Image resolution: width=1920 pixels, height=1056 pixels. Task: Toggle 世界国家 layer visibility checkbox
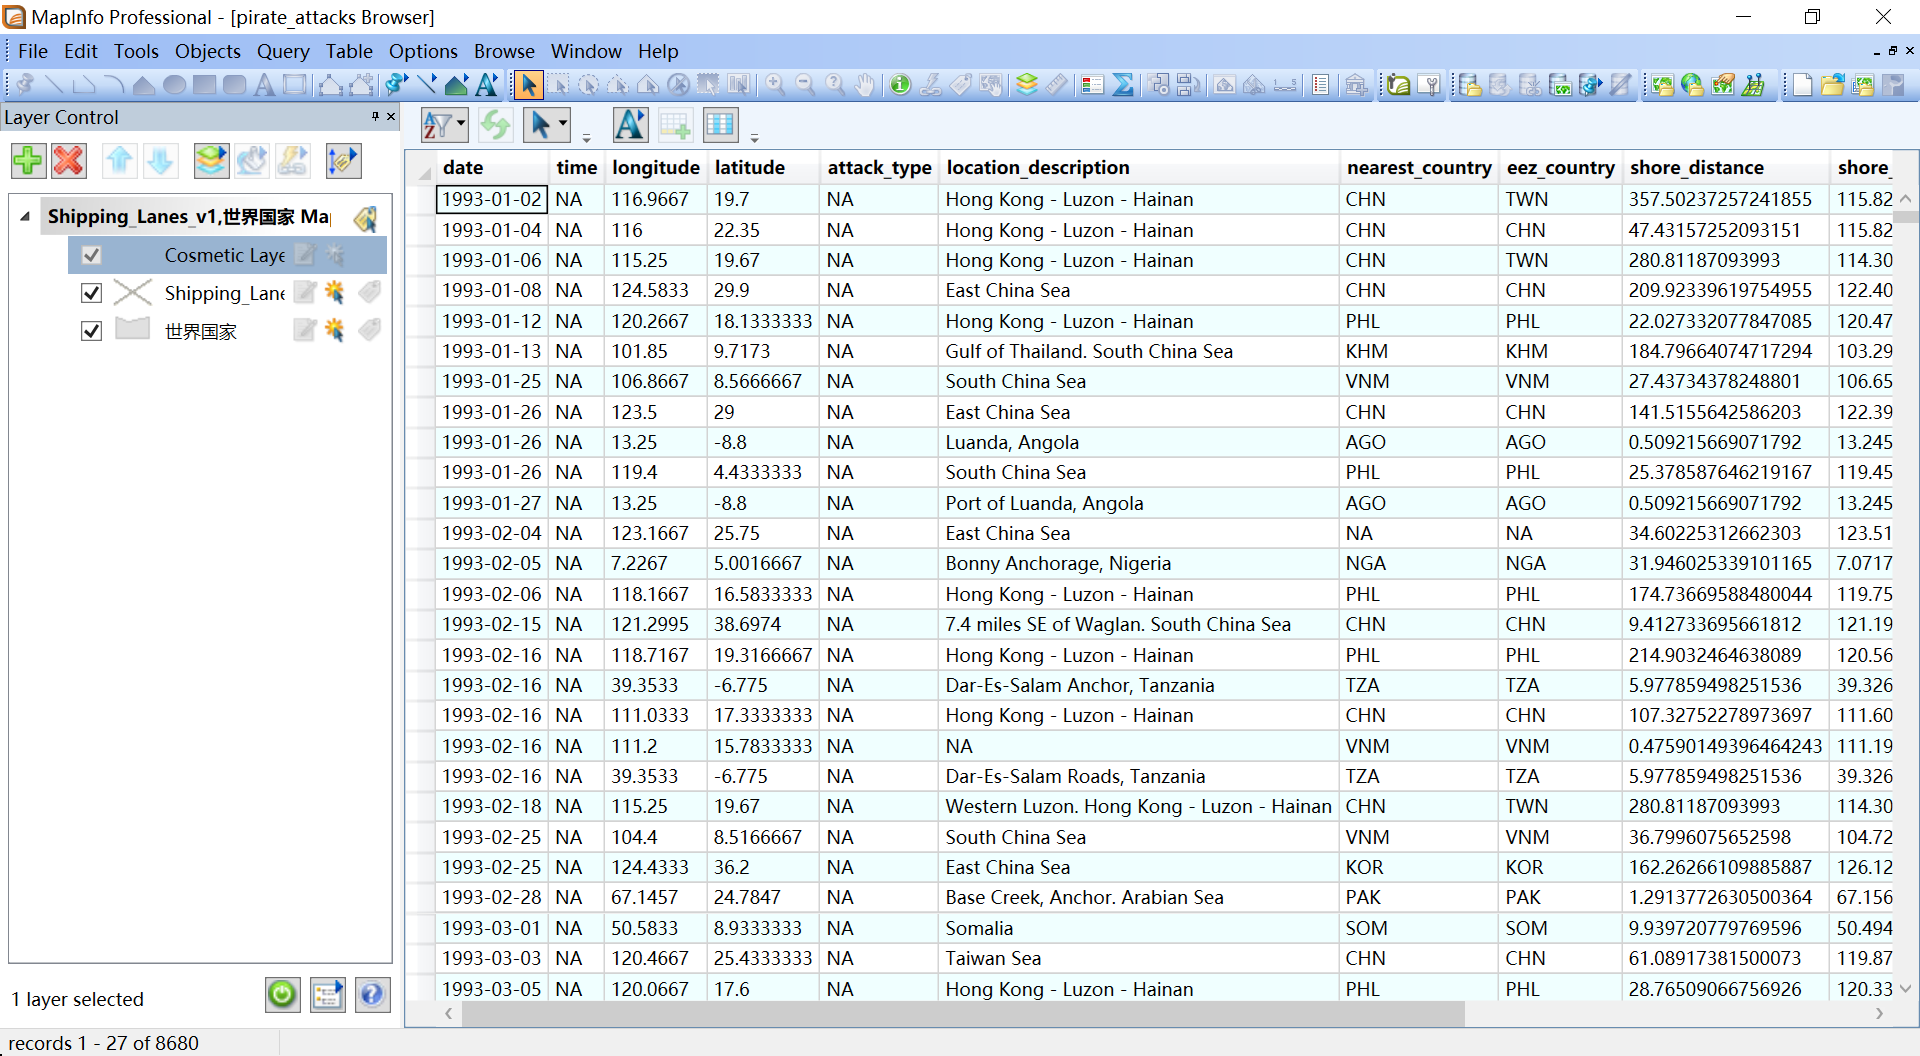[91, 331]
